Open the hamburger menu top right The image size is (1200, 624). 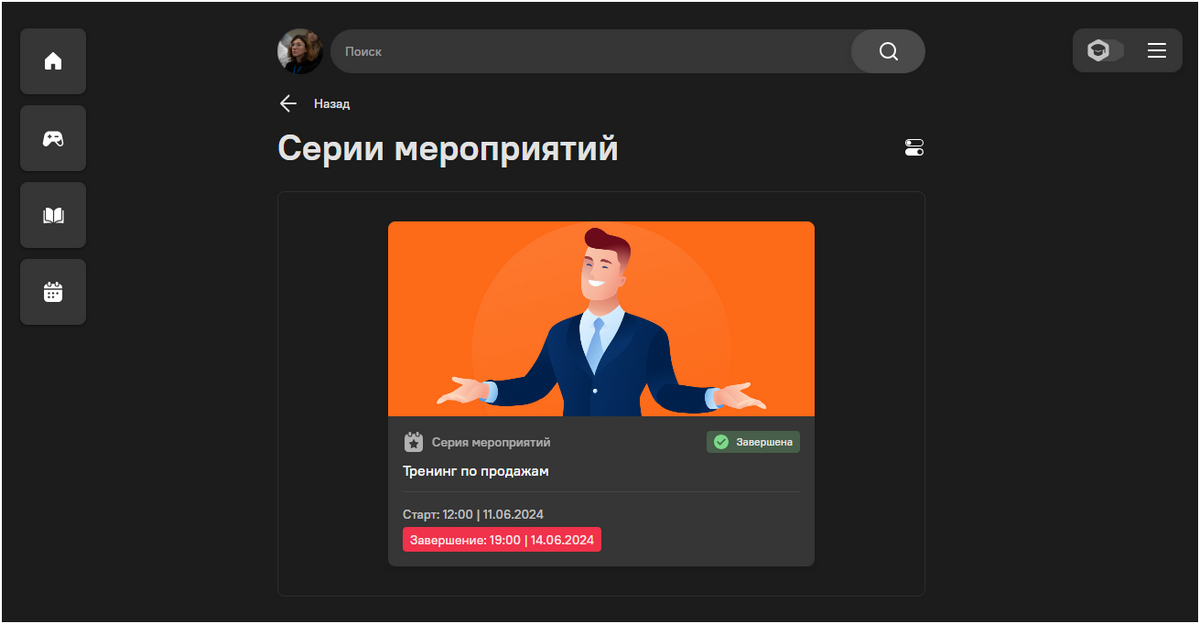1157,50
